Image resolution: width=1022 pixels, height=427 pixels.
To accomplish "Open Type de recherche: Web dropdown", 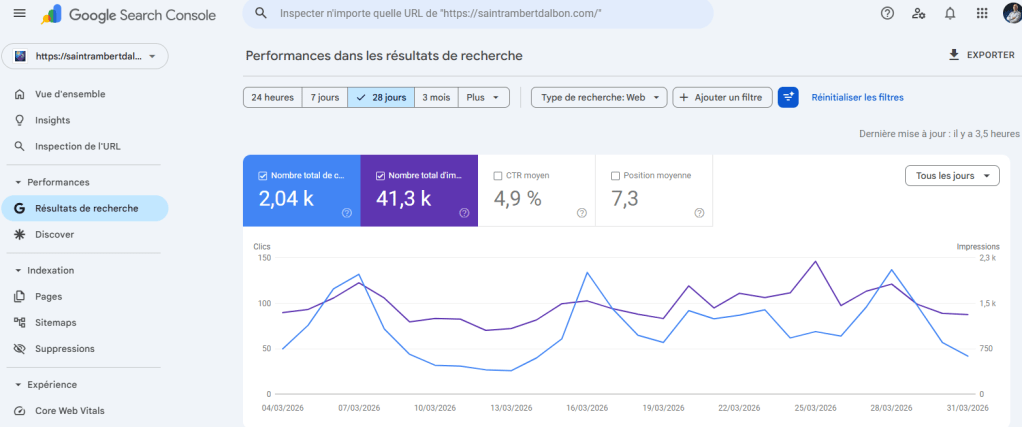I will [x=599, y=97].
